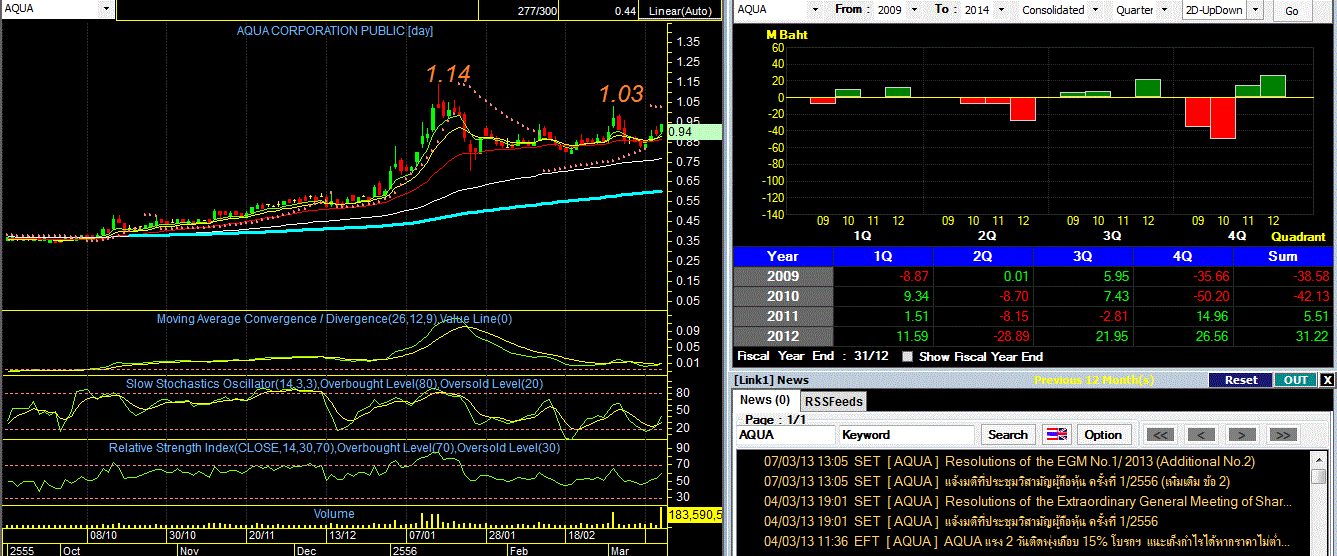Click the Previous 12 Month(s) label
The height and width of the screenshot is (556, 1337).
1096,380
